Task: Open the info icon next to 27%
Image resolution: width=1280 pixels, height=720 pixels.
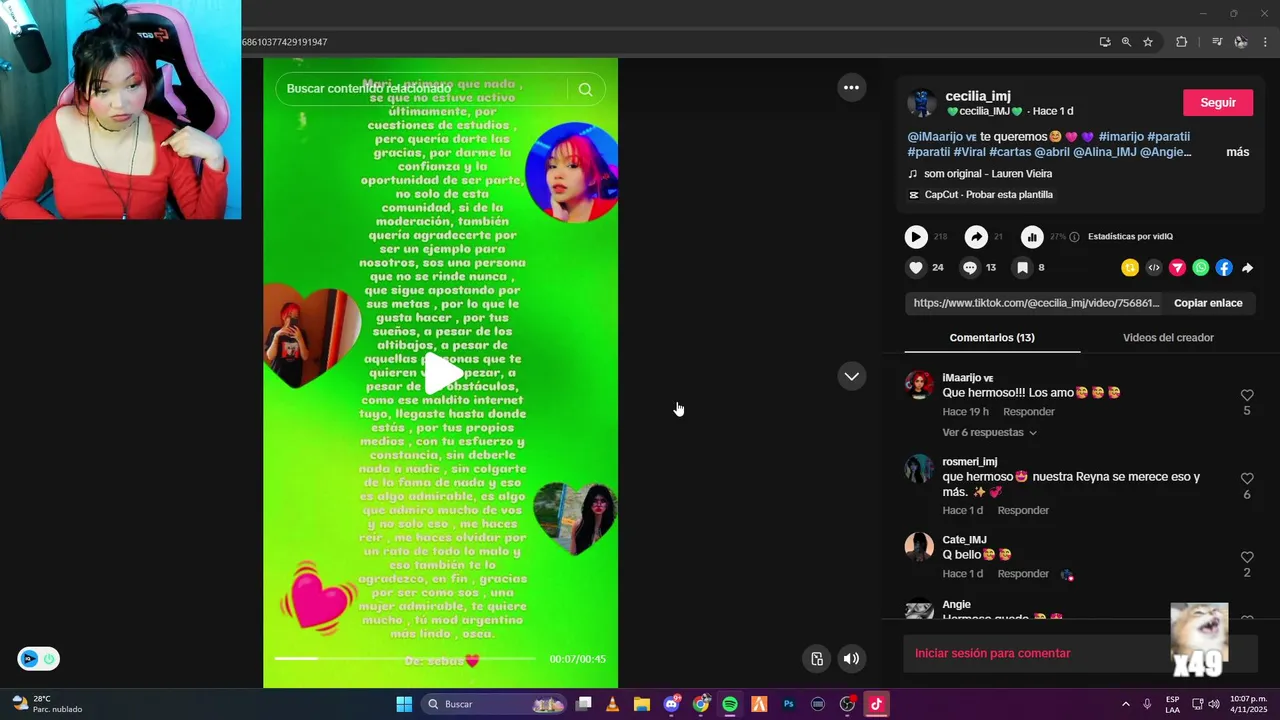Action: pos(1074,237)
